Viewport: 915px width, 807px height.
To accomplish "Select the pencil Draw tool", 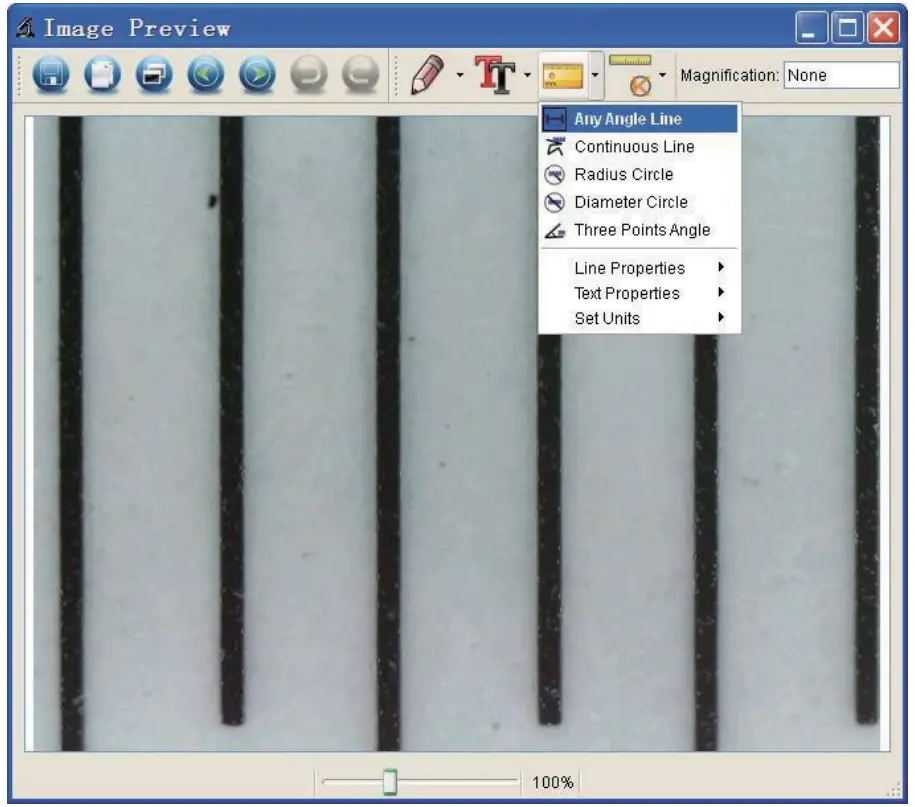I will 428,75.
